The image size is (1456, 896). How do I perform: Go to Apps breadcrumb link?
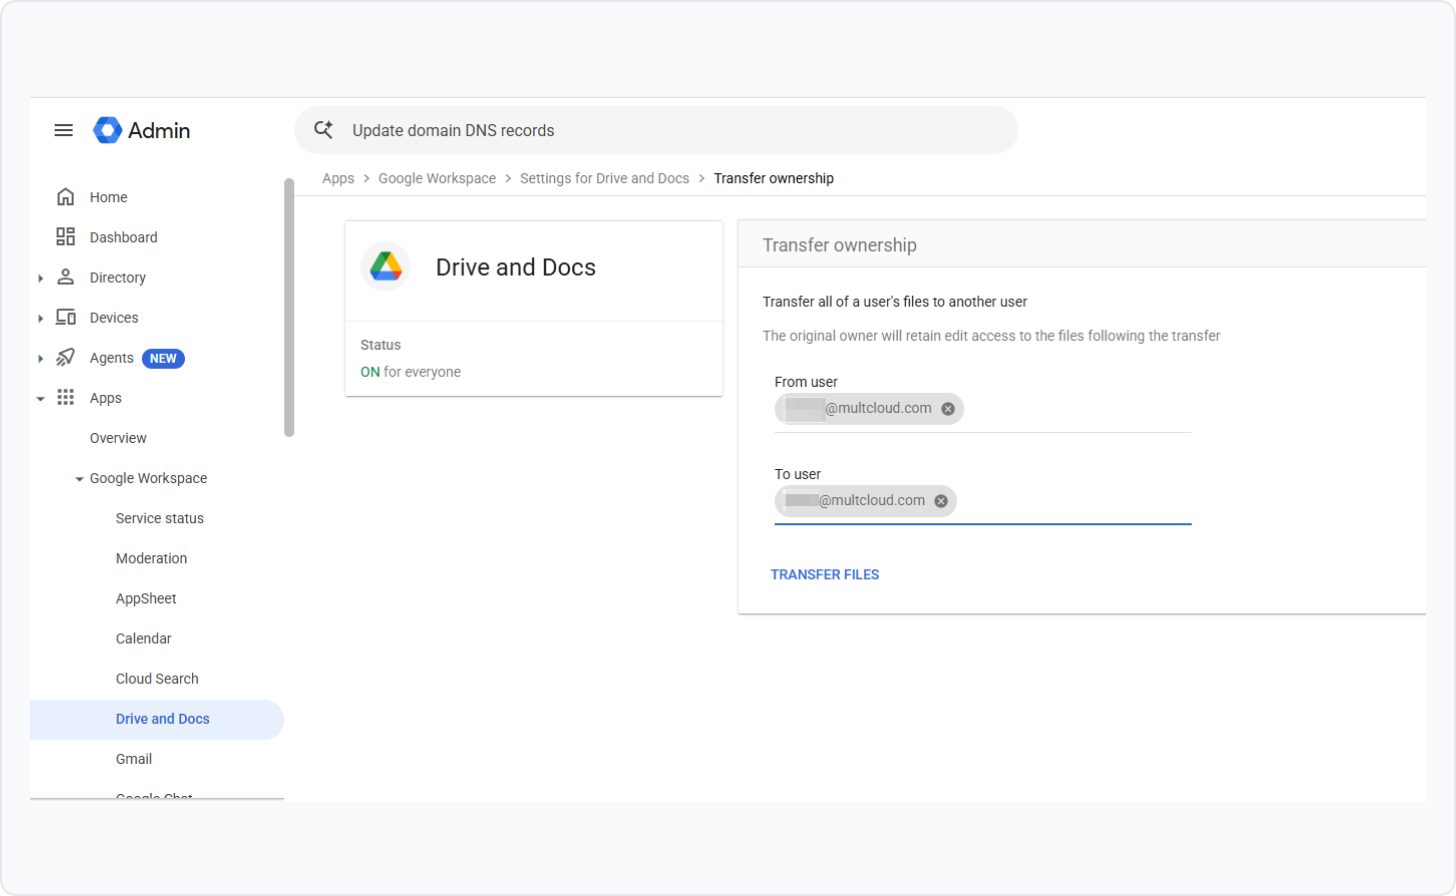point(338,178)
